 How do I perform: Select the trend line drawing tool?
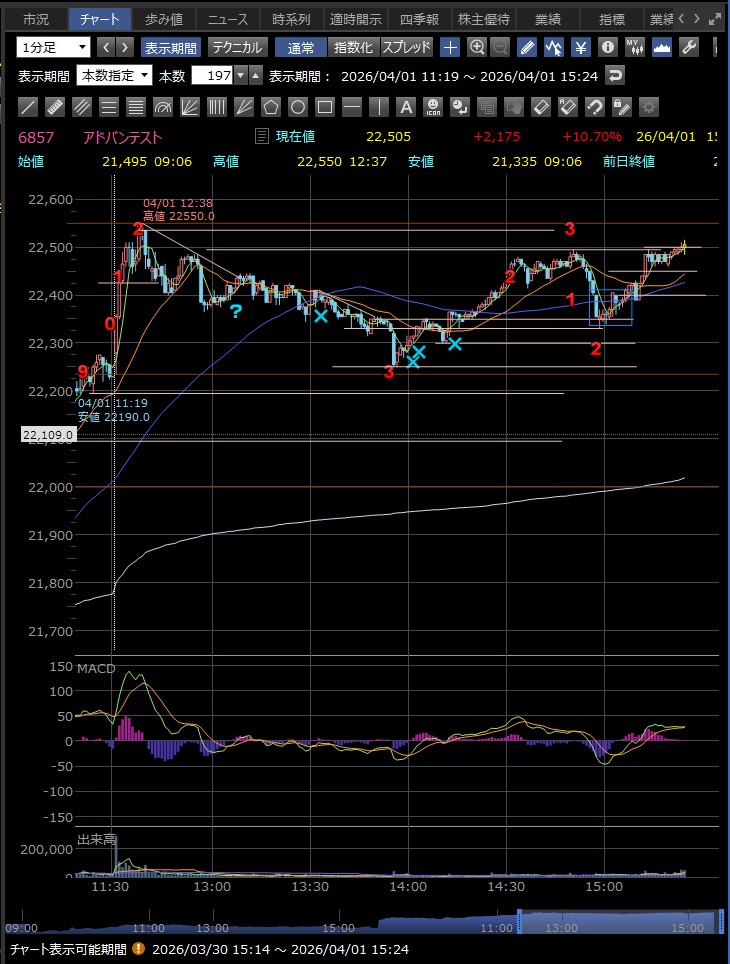pos(28,107)
